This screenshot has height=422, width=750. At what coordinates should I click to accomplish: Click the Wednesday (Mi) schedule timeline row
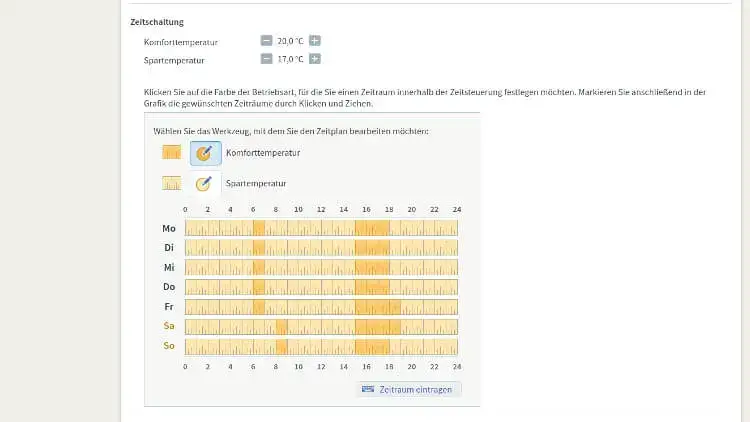[x=321, y=267]
